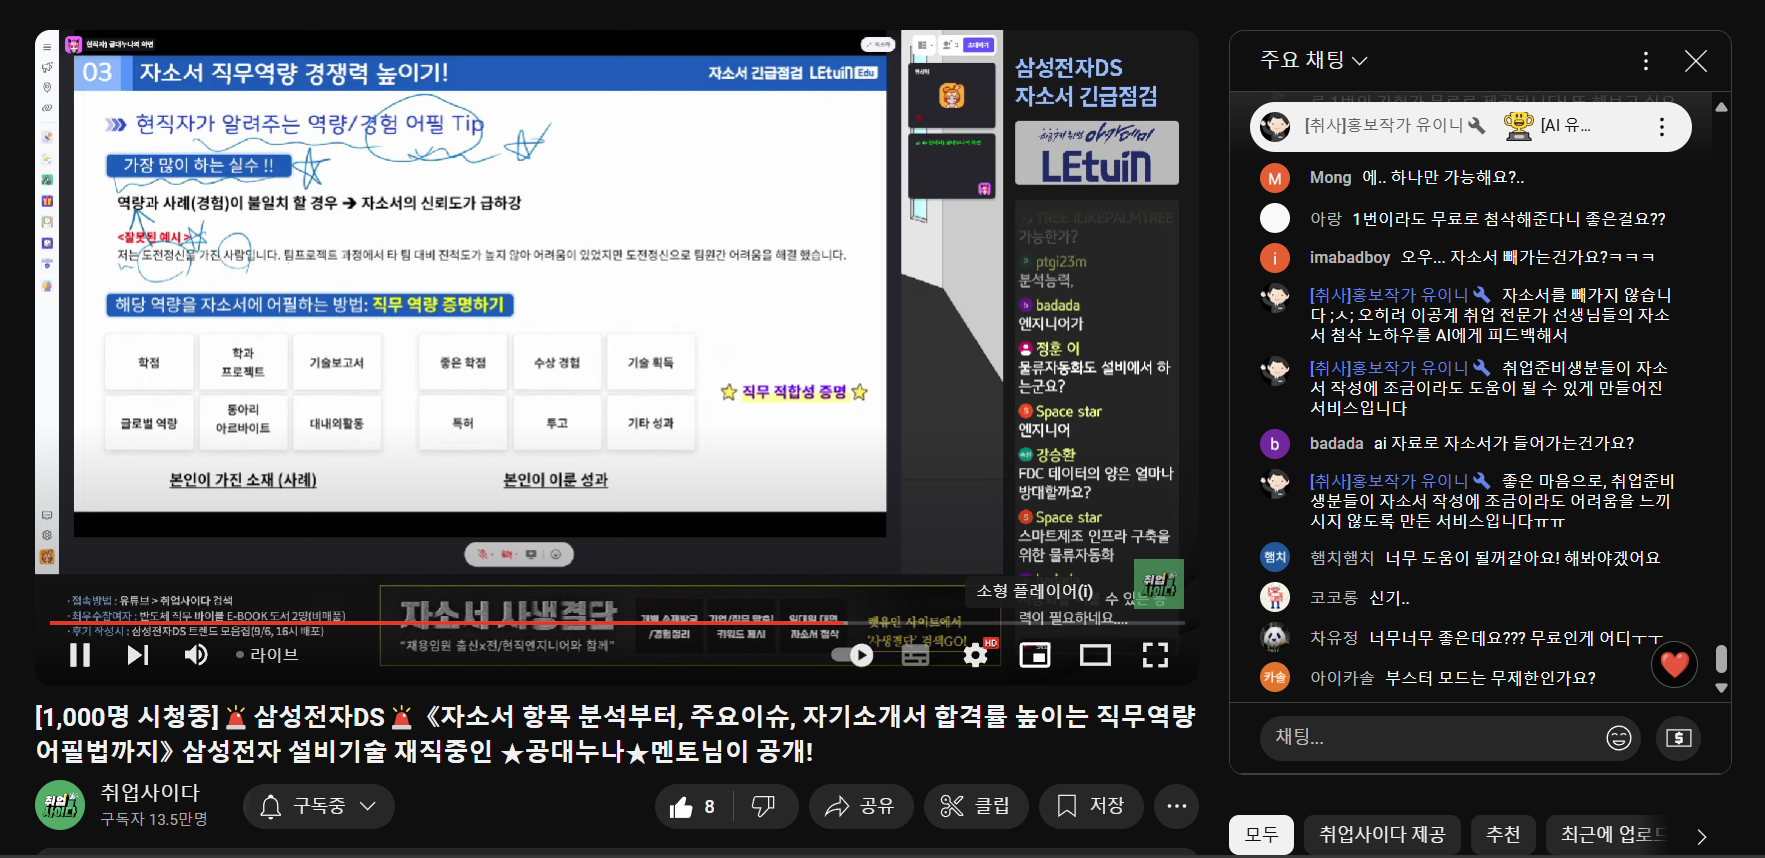The height and width of the screenshot is (858, 1765).
Task: Open more options on pinned chat message
Action: (x=1661, y=127)
